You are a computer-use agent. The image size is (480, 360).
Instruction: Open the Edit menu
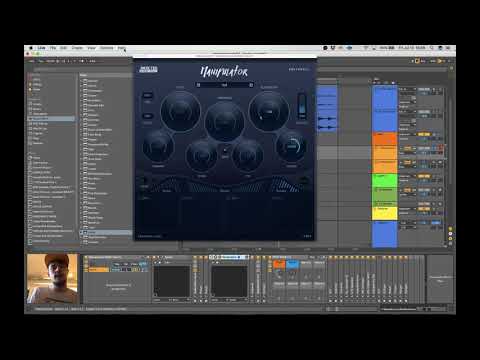[x=64, y=48]
